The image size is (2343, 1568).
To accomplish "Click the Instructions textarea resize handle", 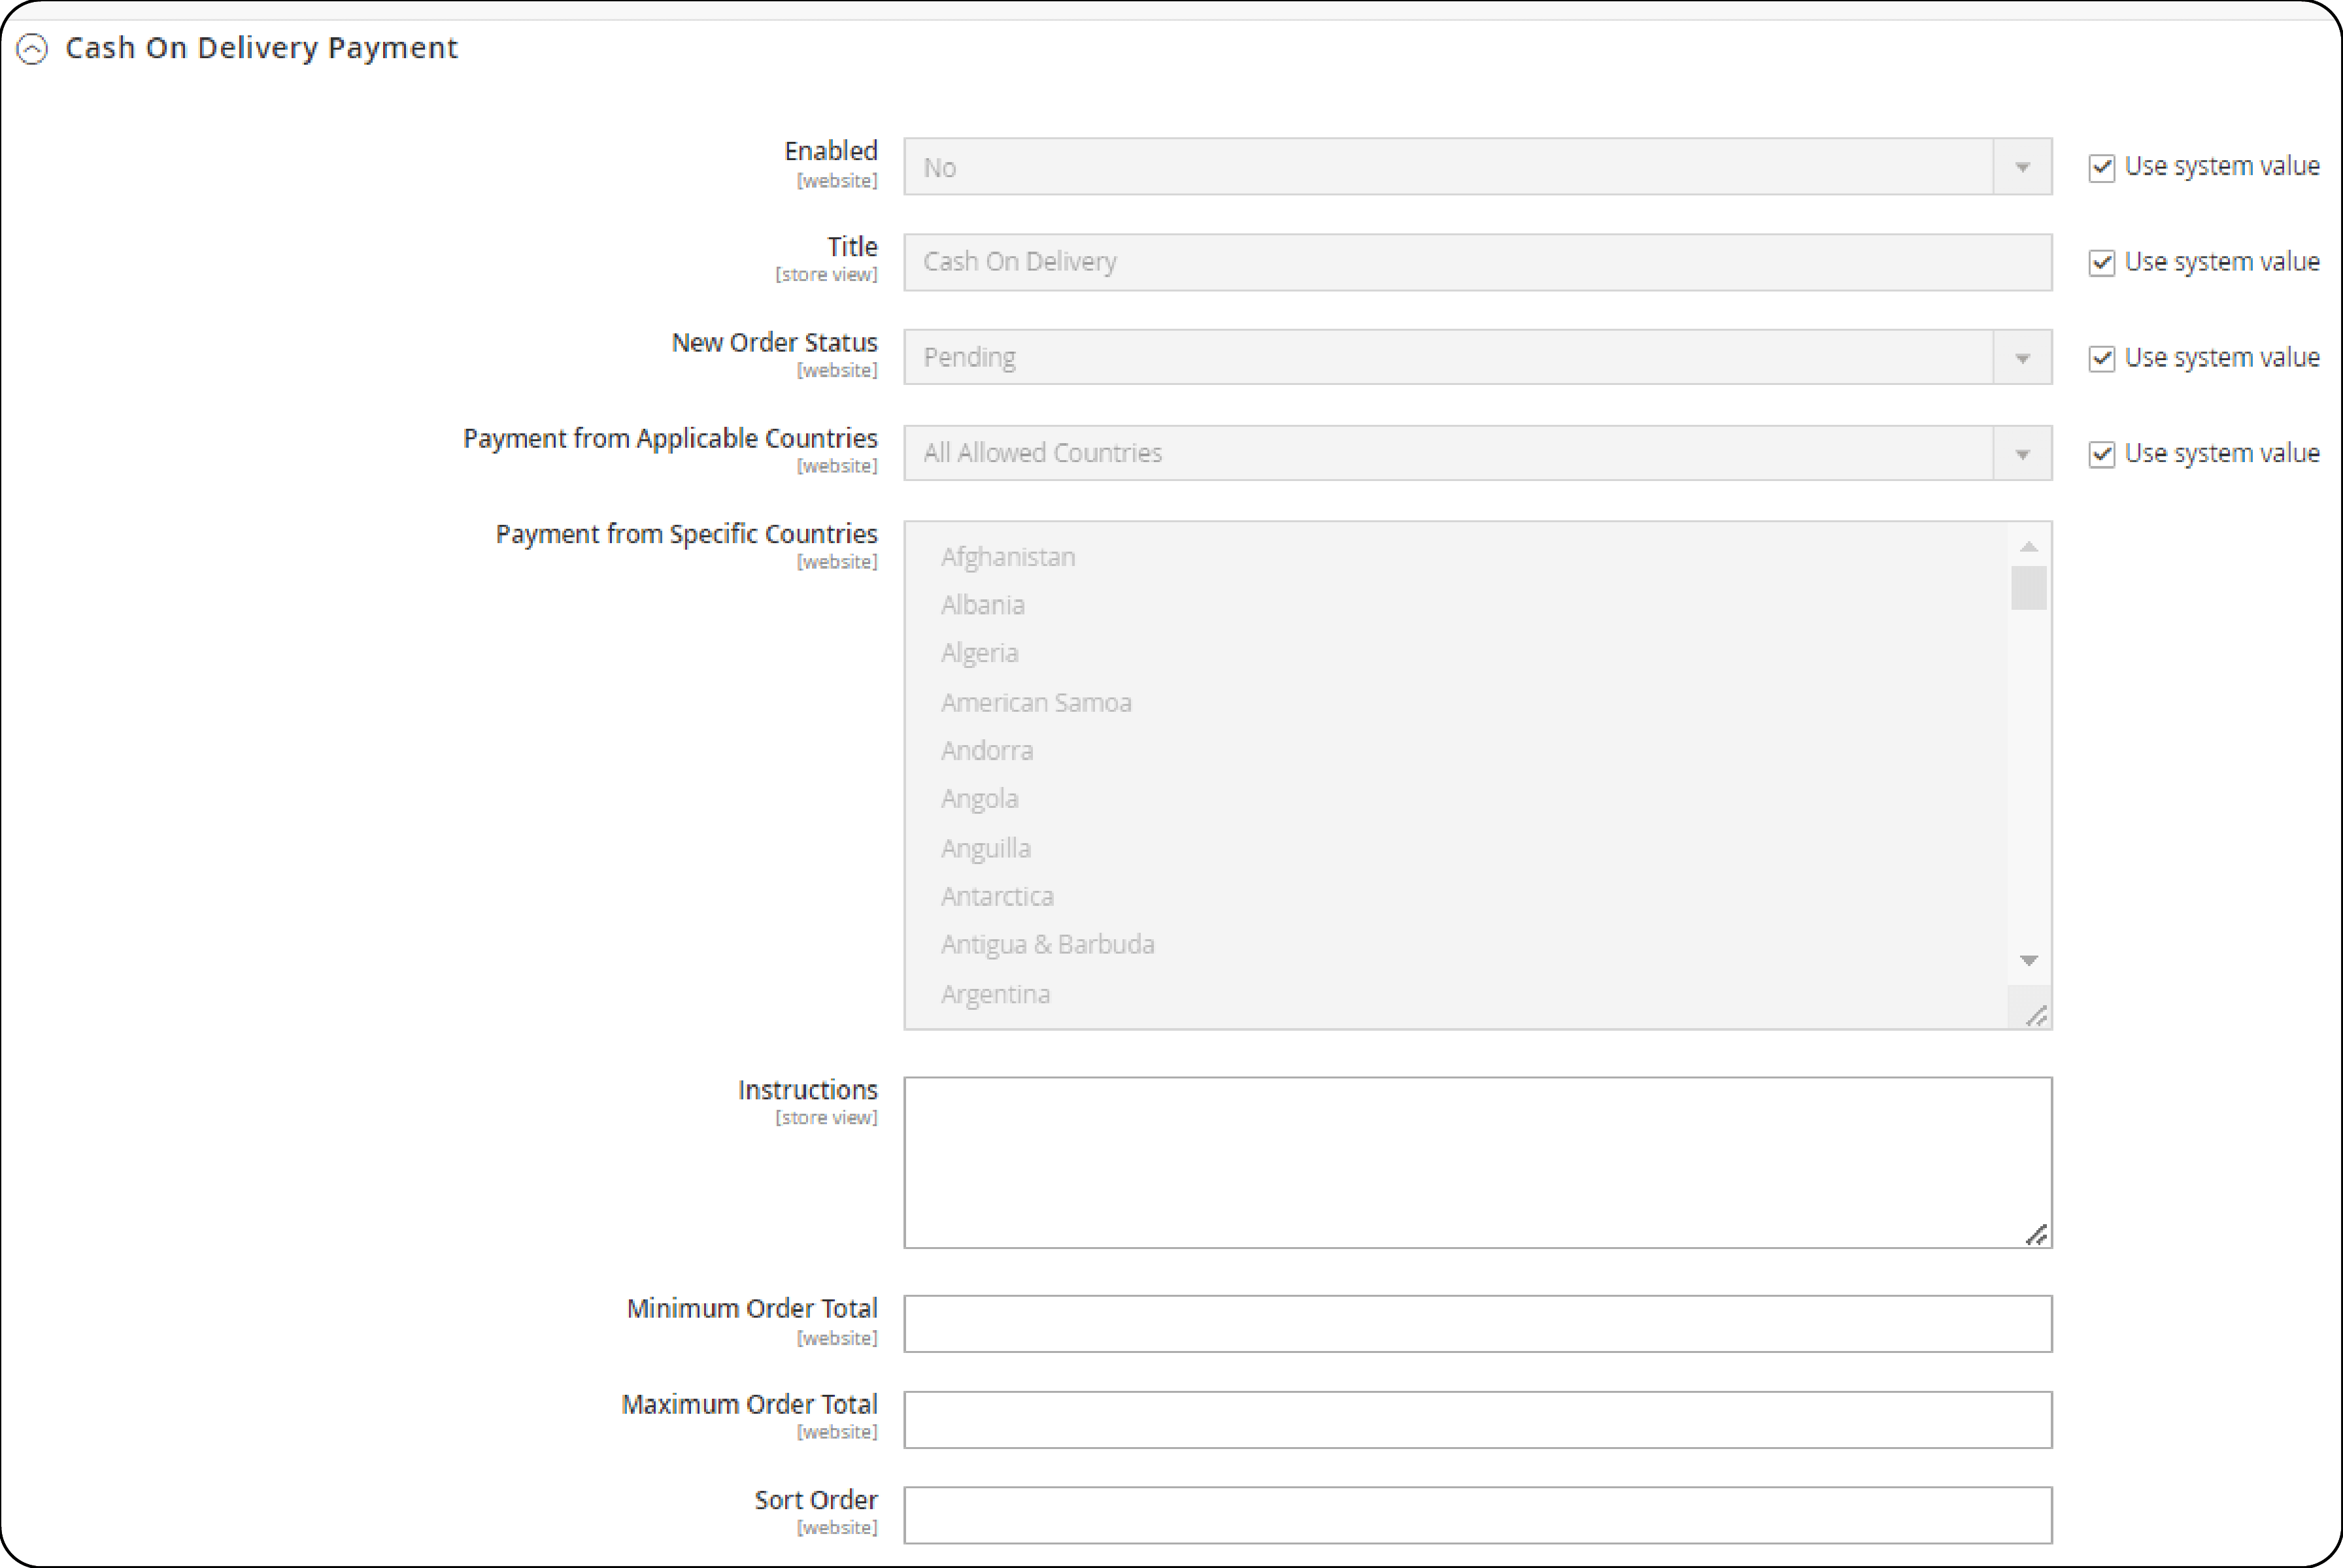I will [2037, 1235].
